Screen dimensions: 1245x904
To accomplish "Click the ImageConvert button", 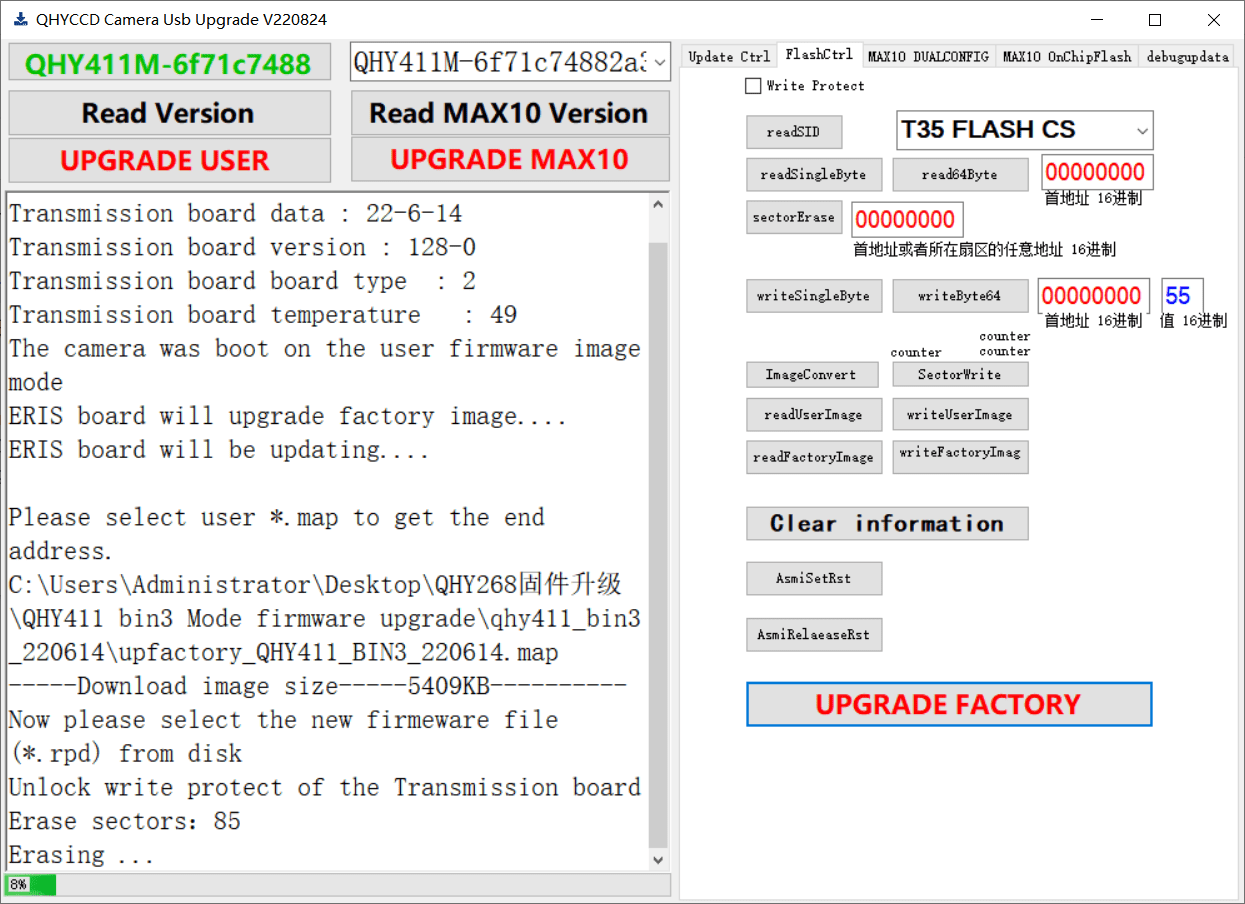I will [812, 374].
